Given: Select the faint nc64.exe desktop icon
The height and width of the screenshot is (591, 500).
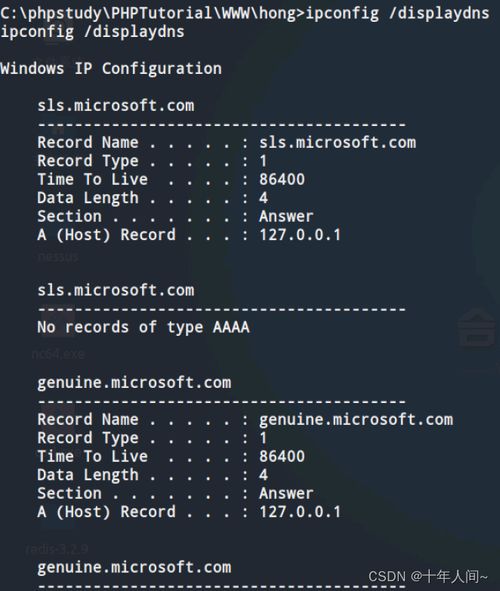Looking at the screenshot, I should 58,354.
